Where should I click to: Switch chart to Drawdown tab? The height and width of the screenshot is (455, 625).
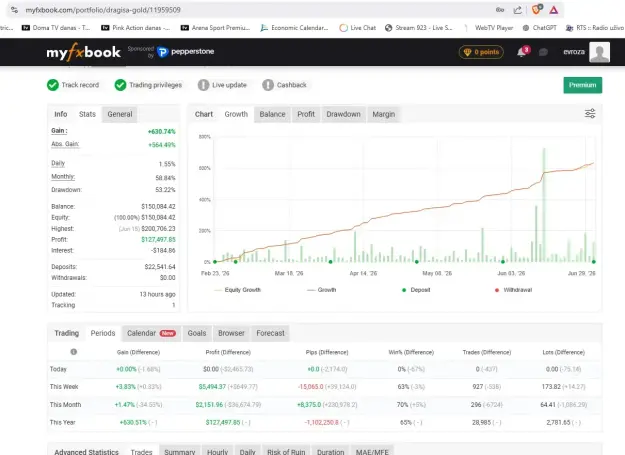(x=343, y=114)
